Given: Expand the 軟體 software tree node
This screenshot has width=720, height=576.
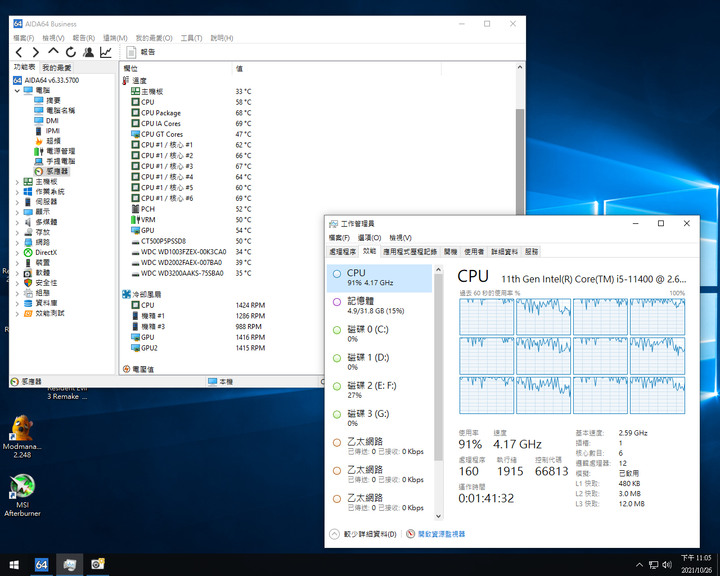Looking at the screenshot, I should click(17, 273).
